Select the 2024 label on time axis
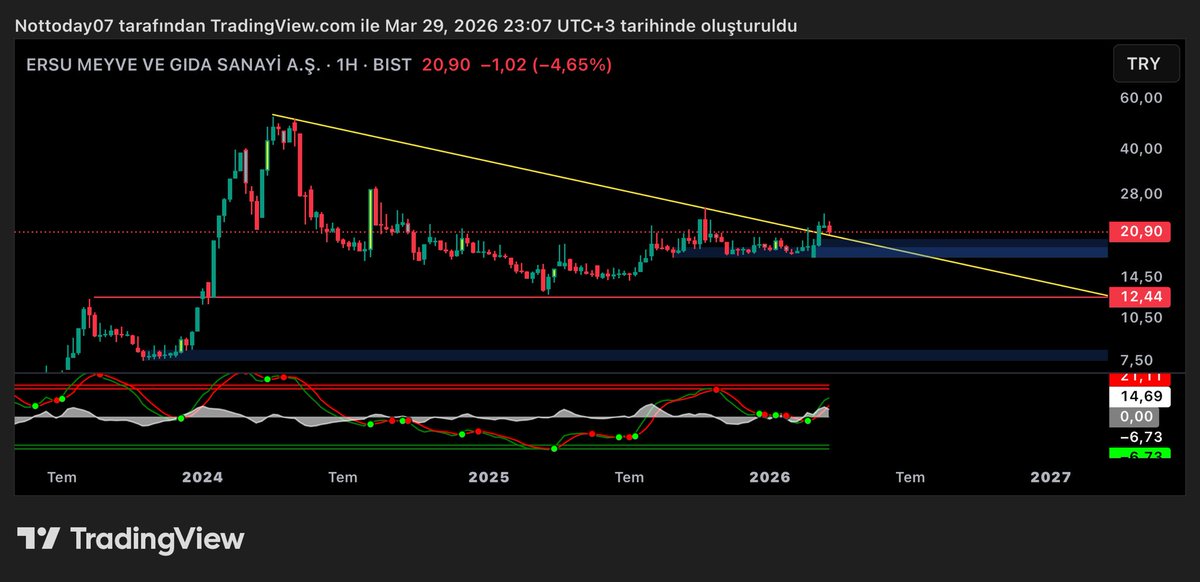The image size is (1200, 582). click(x=203, y=477)
